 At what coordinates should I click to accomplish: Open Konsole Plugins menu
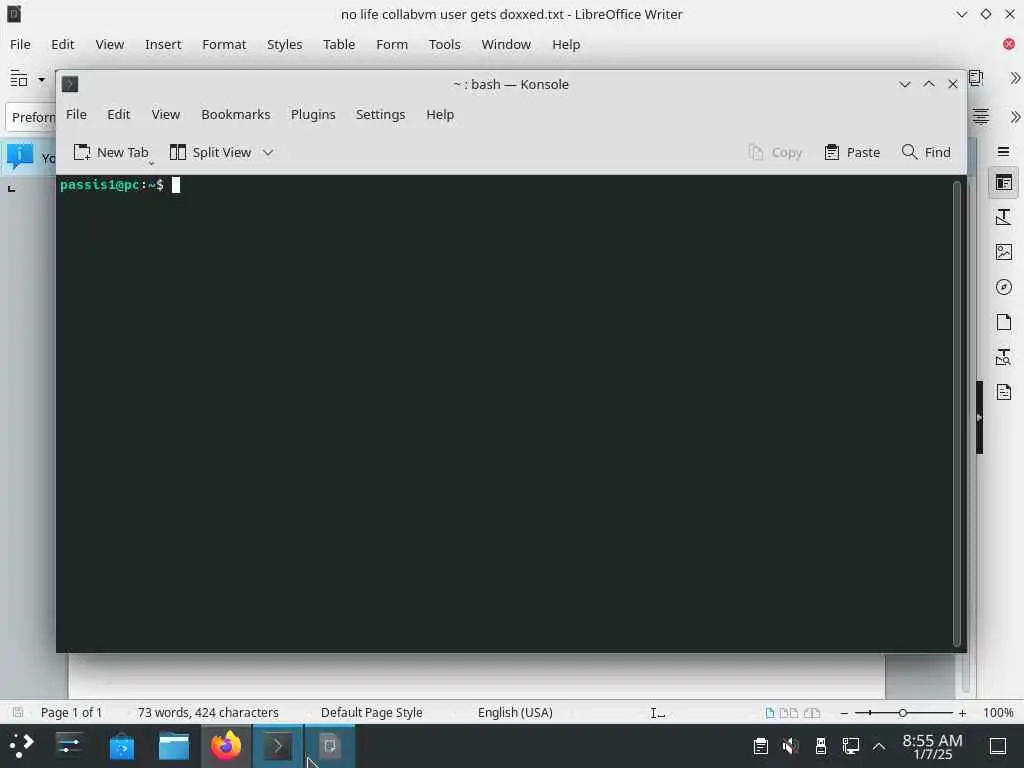[x=313, y=114]
